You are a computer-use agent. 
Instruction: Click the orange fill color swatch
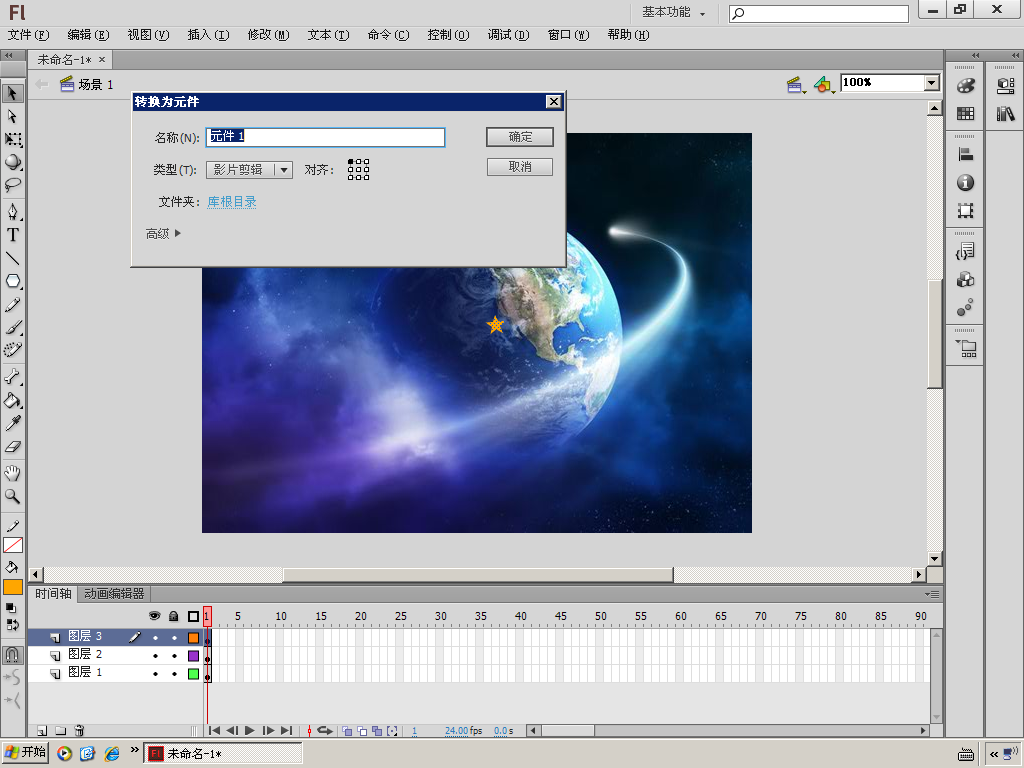coord(13,587)
